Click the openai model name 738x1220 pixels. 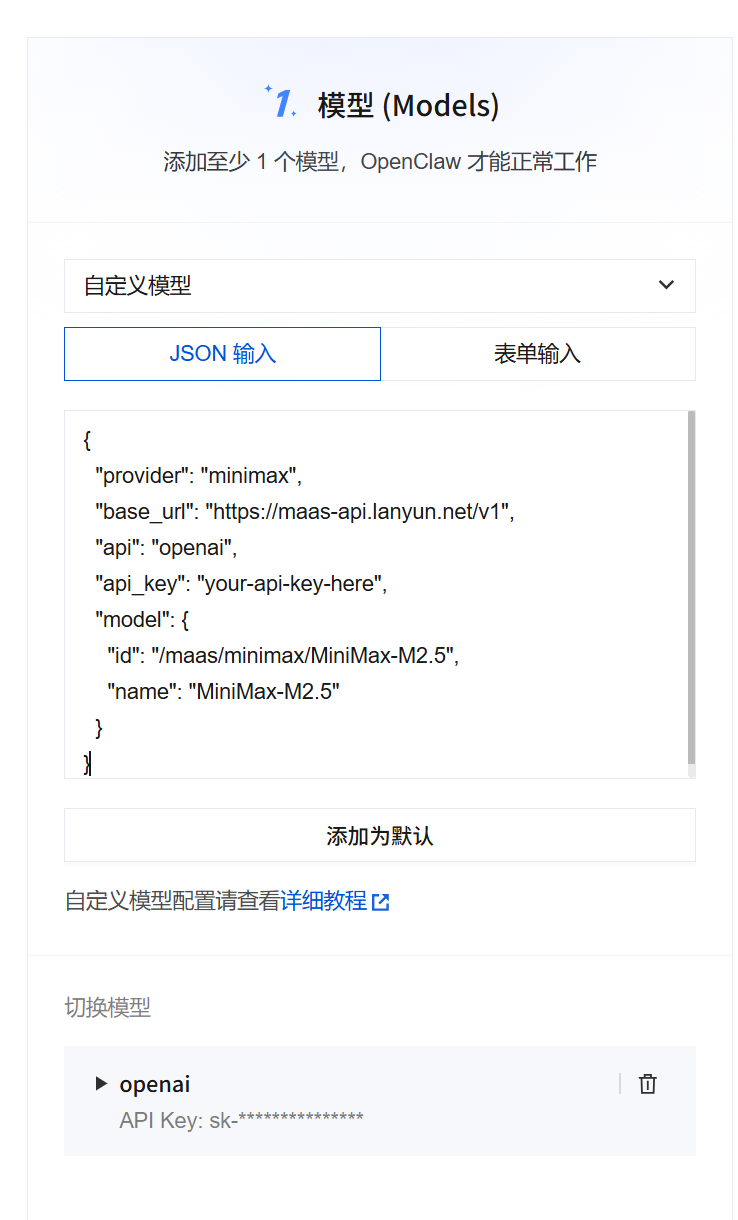click(155, 1084)
